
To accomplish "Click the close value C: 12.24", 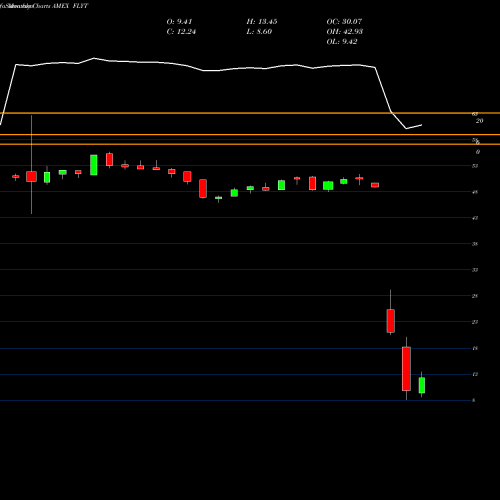I will pos(181,32).
